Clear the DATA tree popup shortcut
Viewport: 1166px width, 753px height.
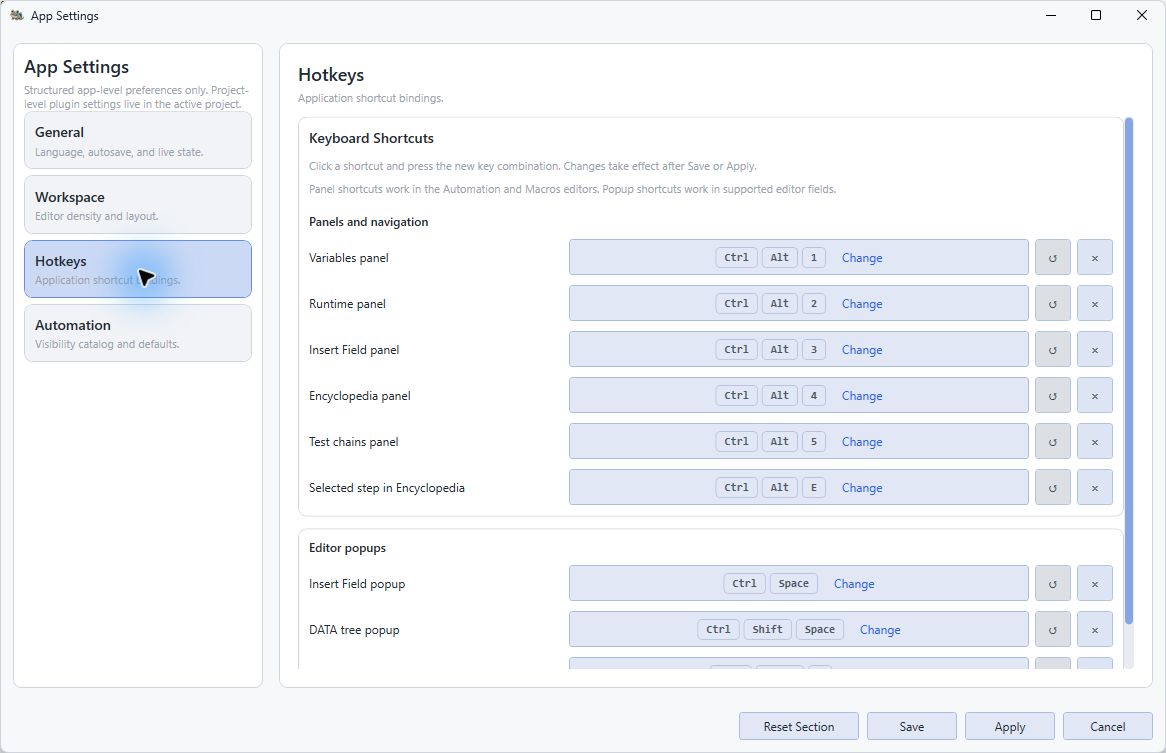1095,630
